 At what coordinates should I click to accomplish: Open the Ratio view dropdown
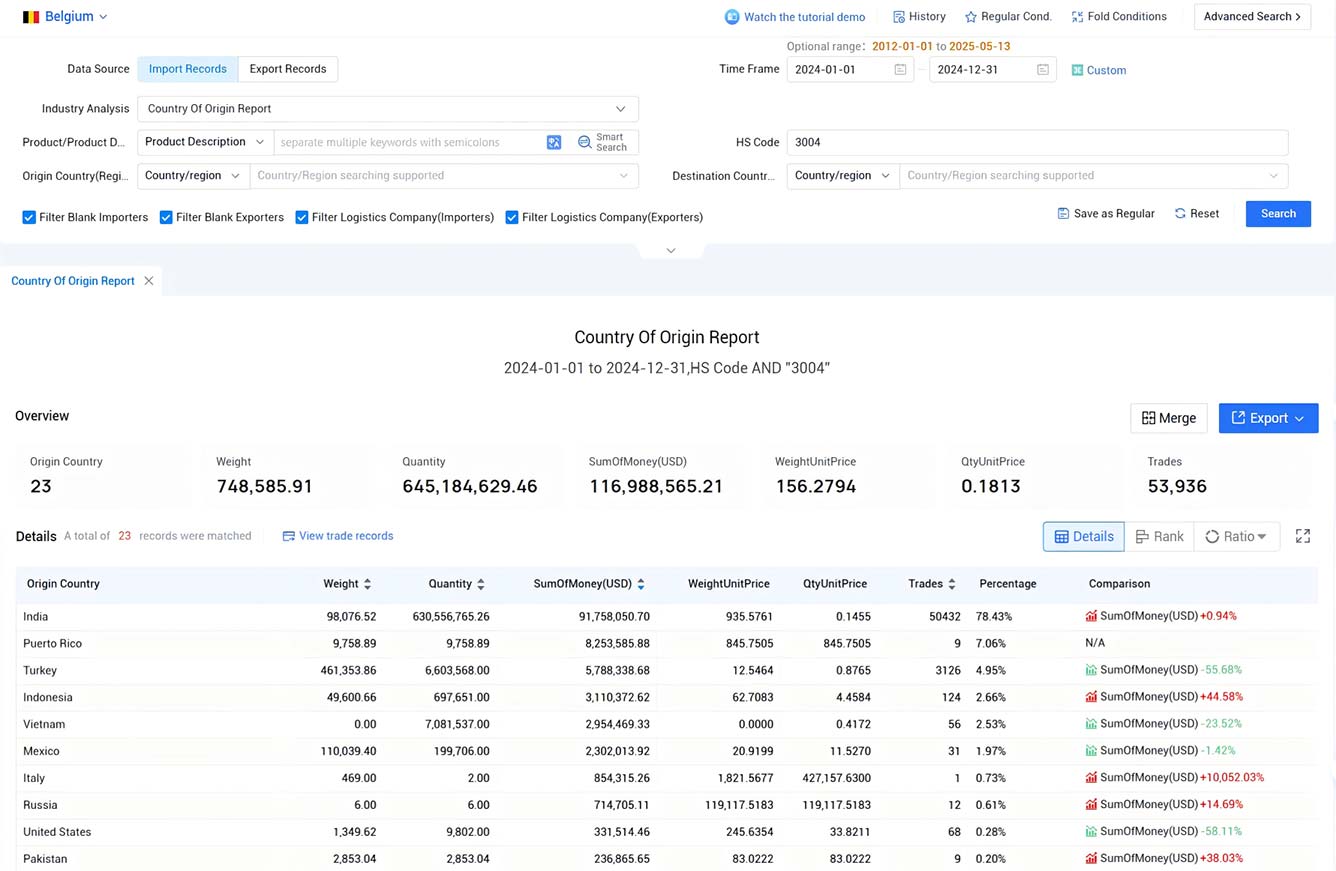(x=1236, y=536)
